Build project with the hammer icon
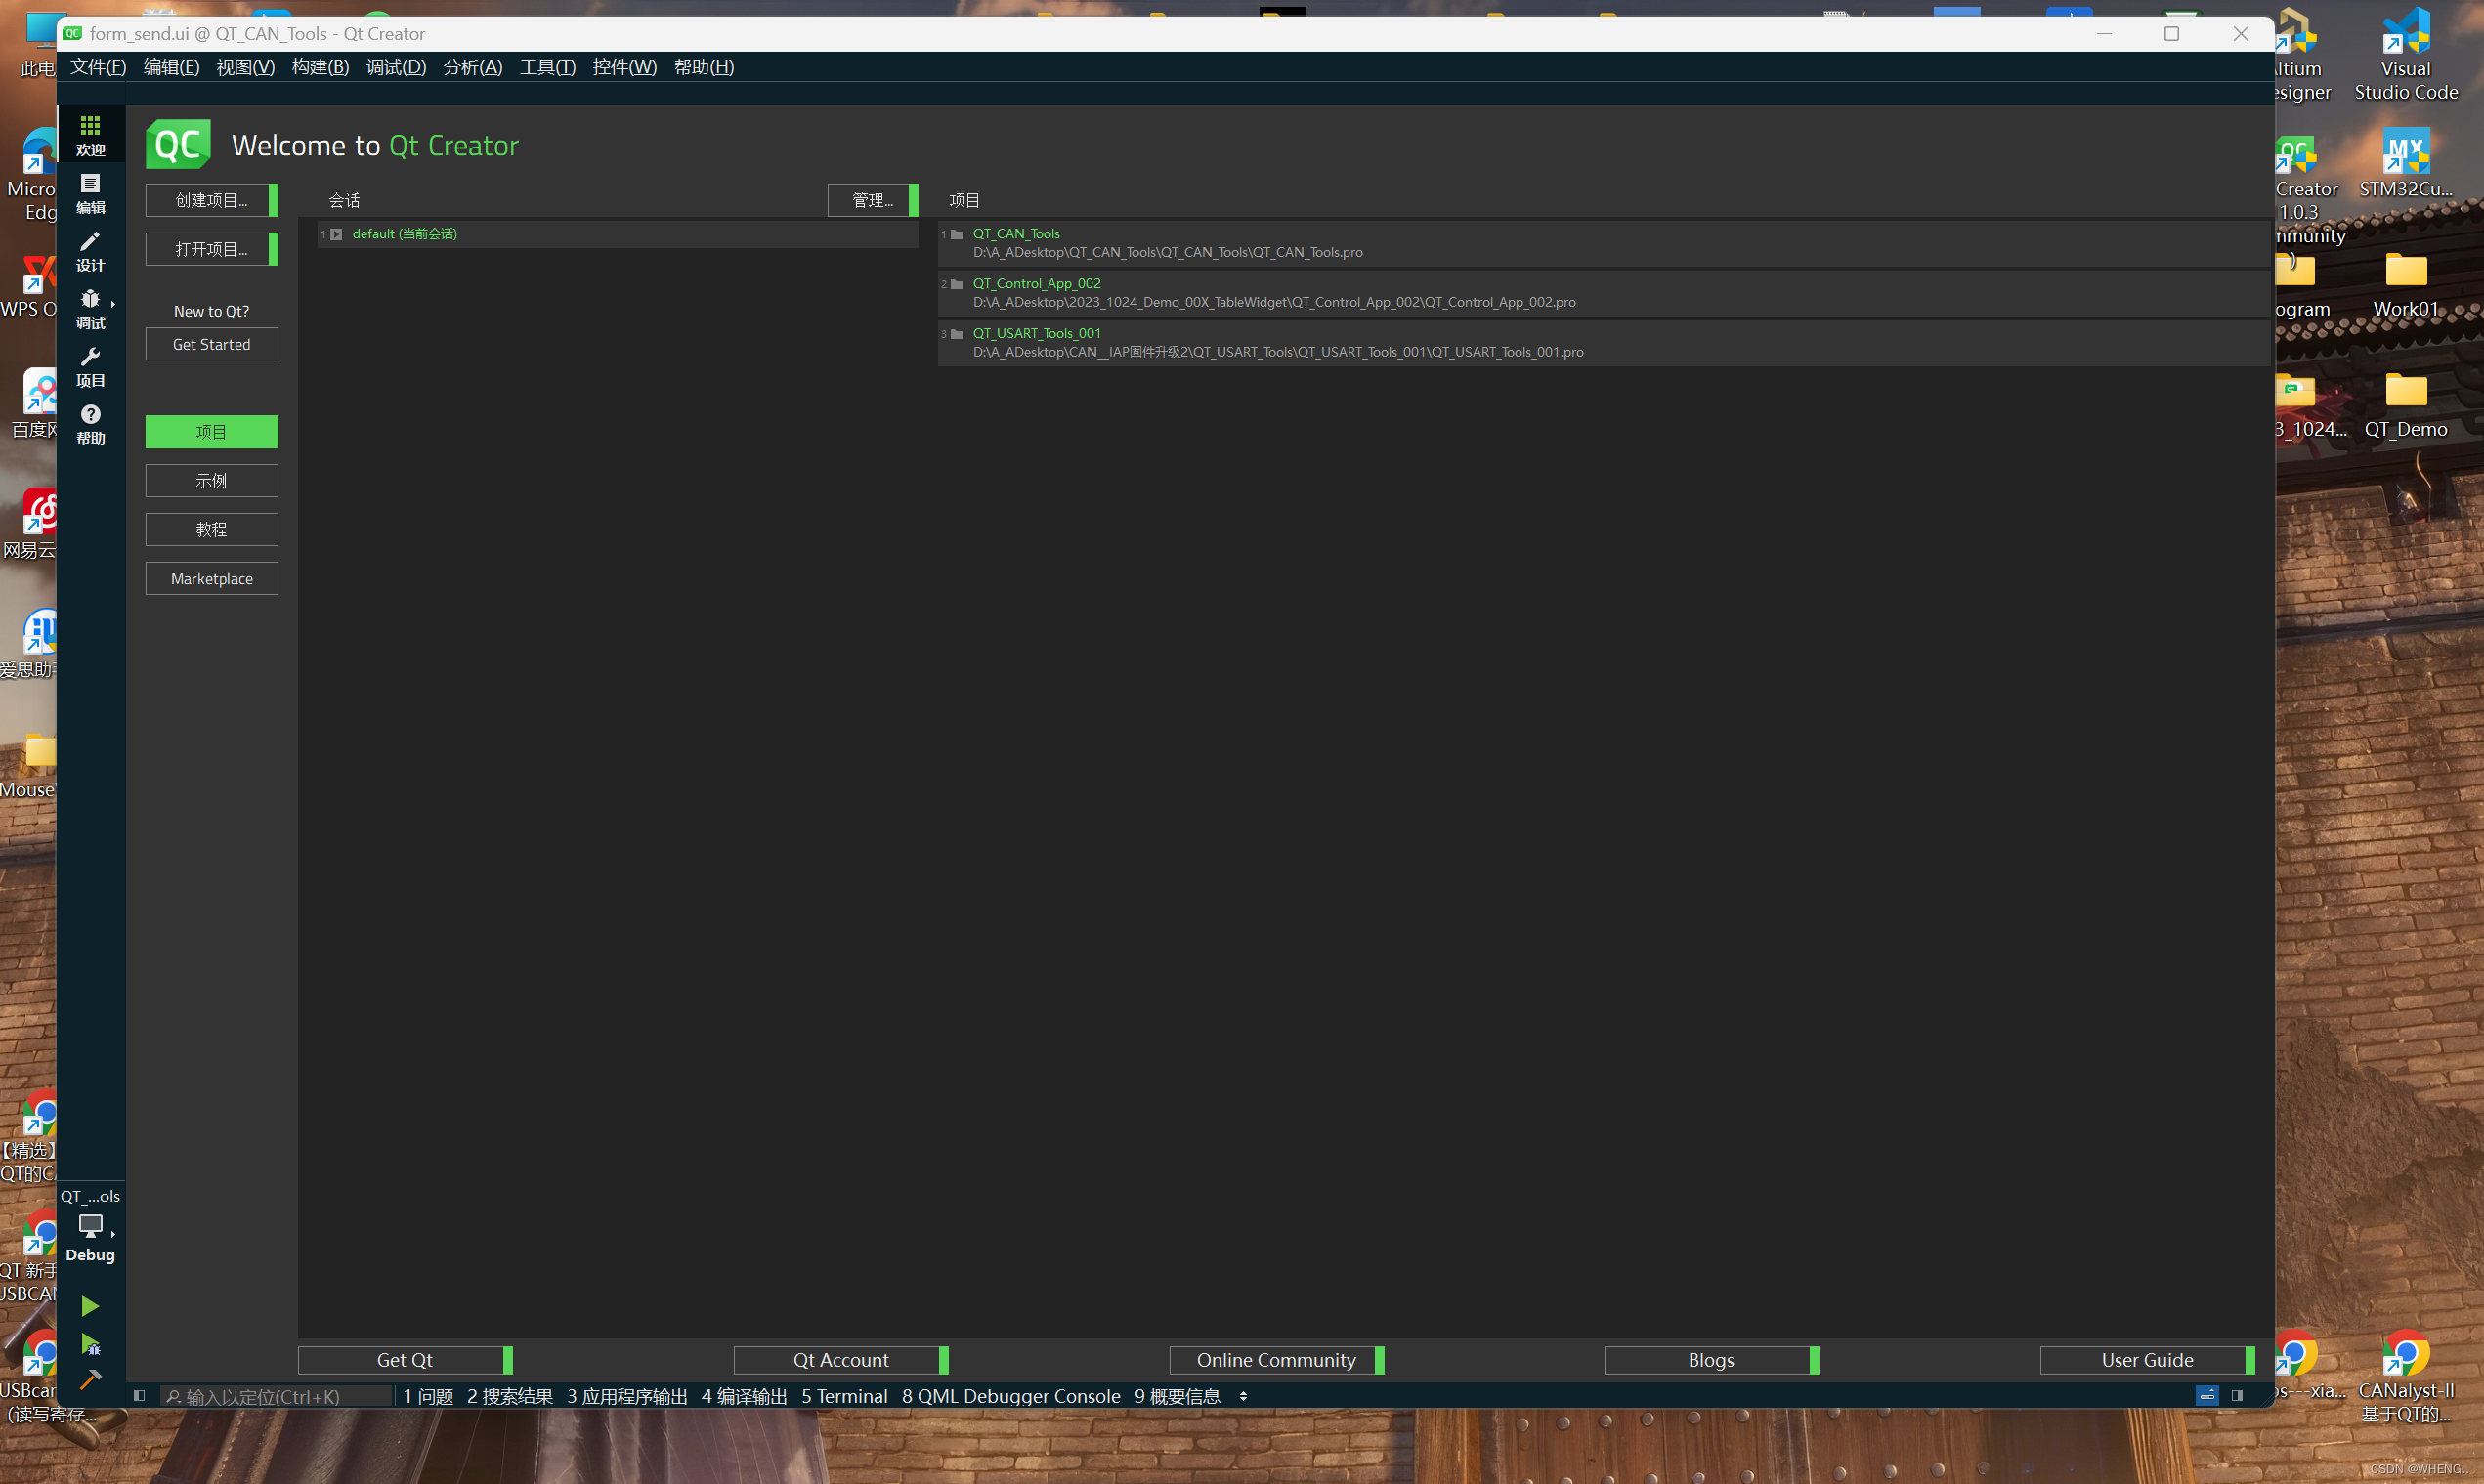Viewport: 2484px width, 1484px height. click(x=90, y=1380)
